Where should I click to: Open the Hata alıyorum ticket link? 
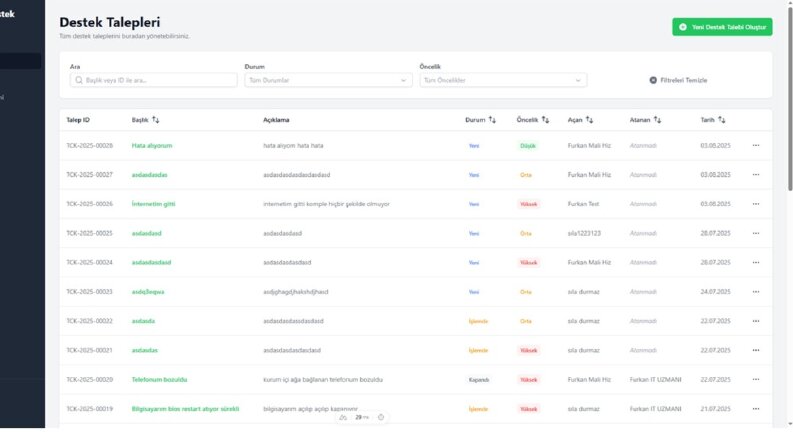coord(152,146)
